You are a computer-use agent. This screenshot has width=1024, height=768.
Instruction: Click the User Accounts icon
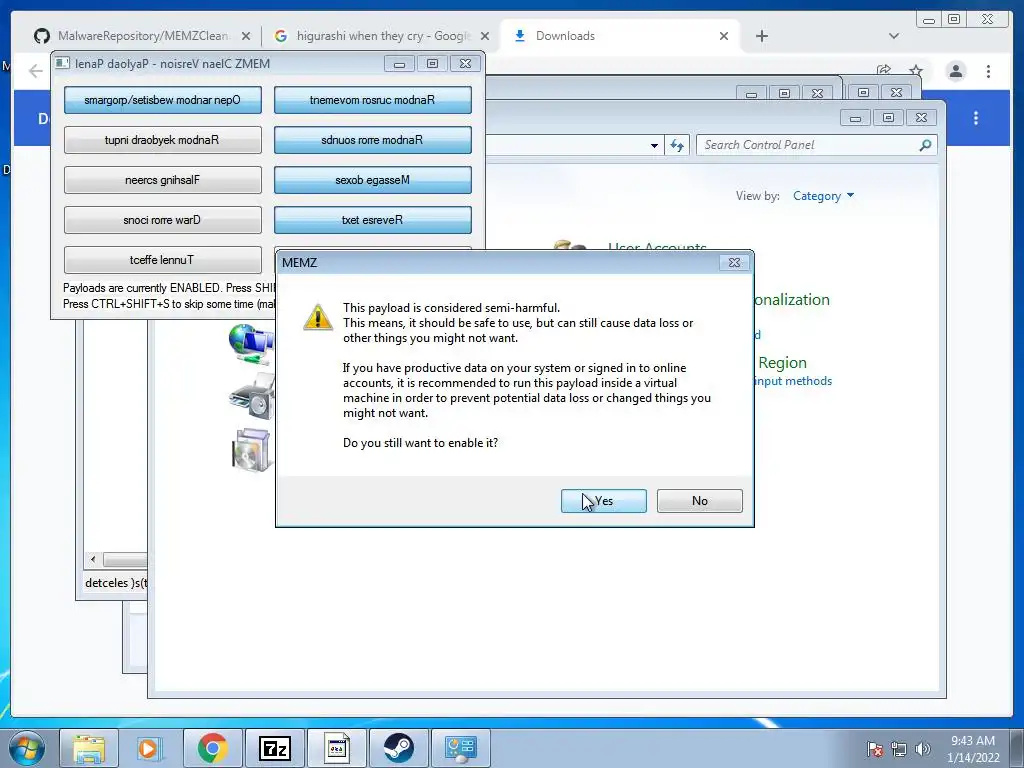[x=569, y=246]
